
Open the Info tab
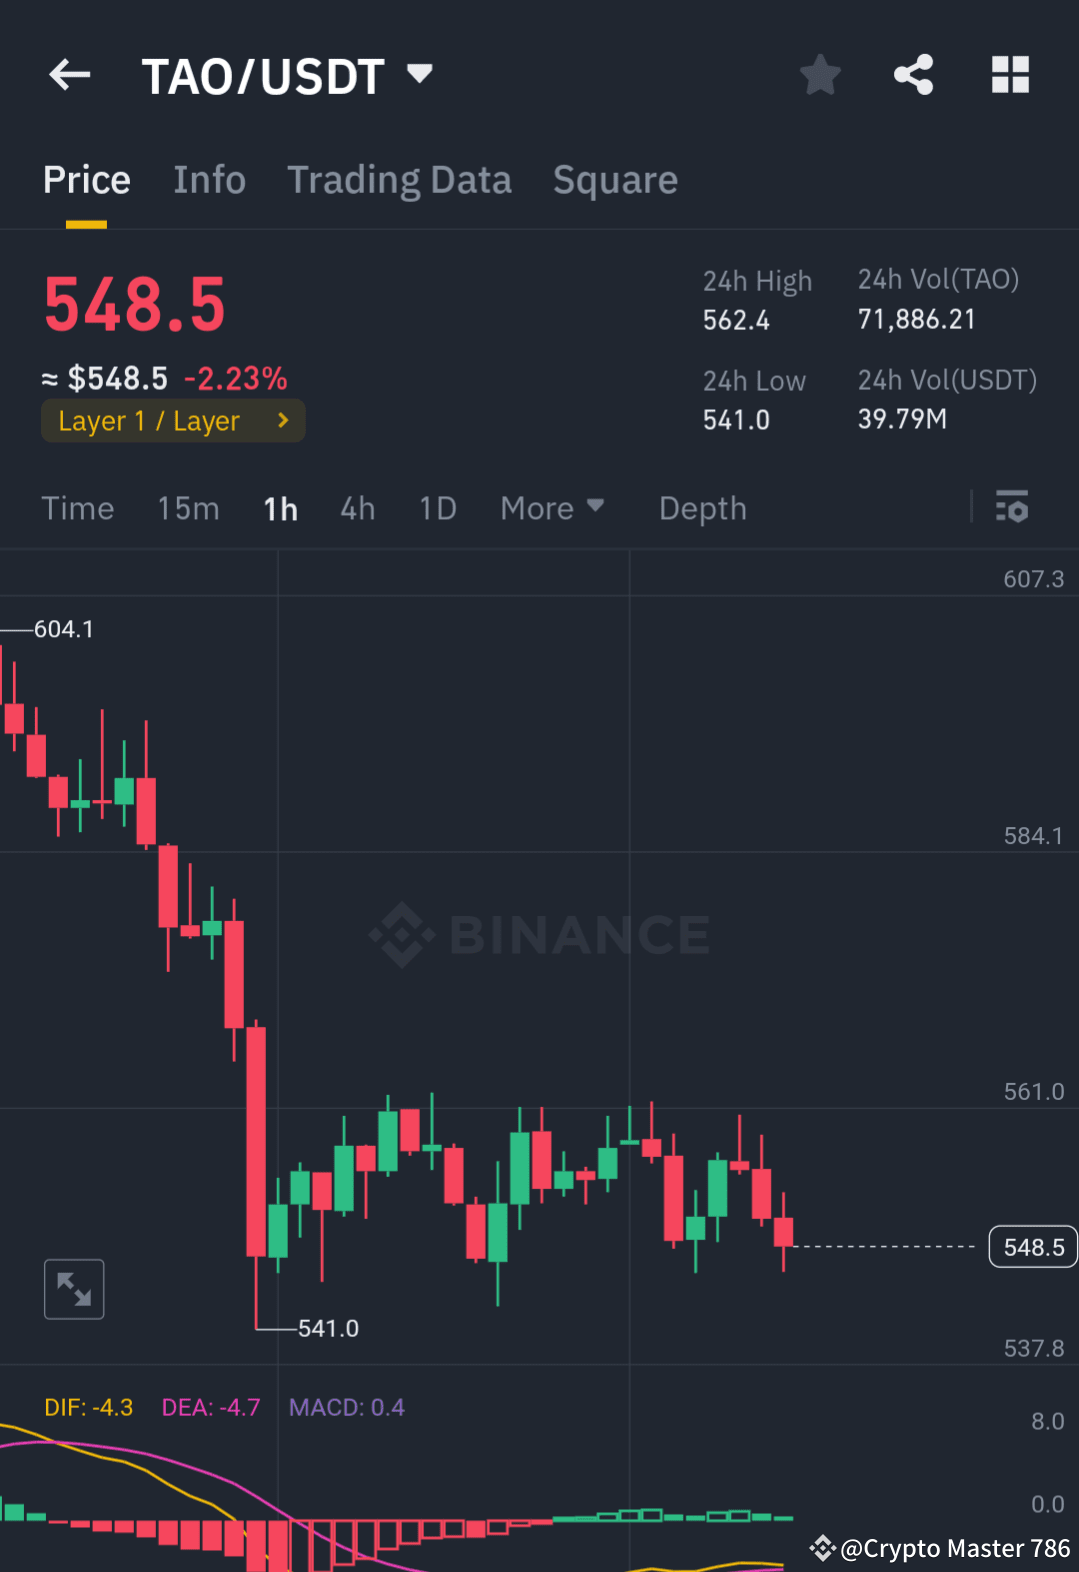pos(209,180)
